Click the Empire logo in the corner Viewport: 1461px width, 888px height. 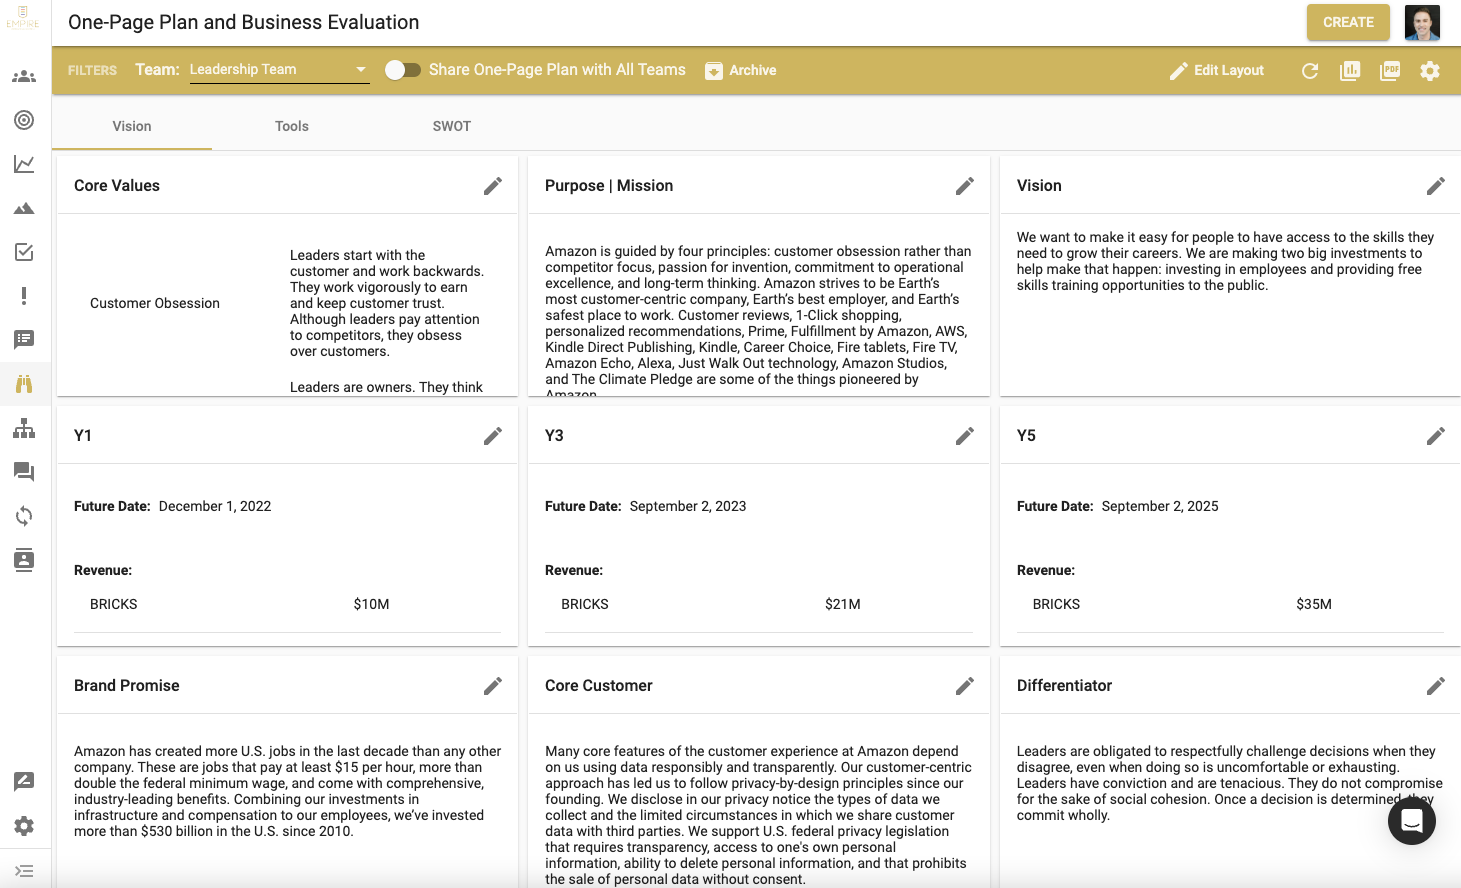pyautogui.click(x=23, y=18)
